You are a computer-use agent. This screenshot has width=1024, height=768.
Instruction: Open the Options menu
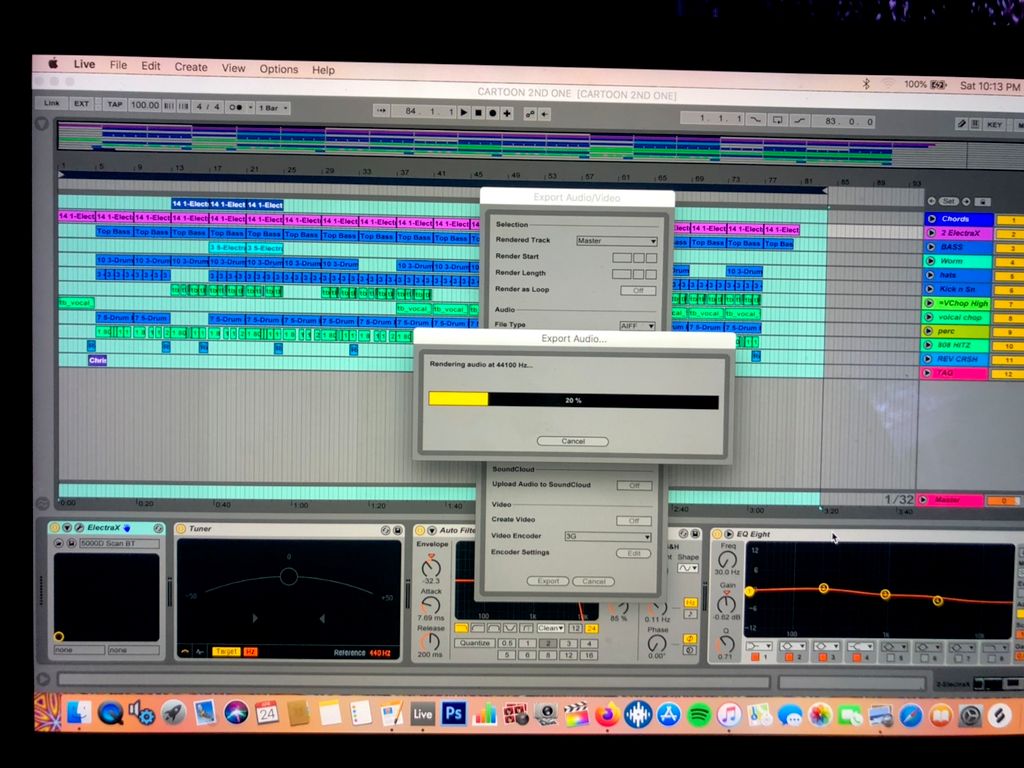click(279, 69)
